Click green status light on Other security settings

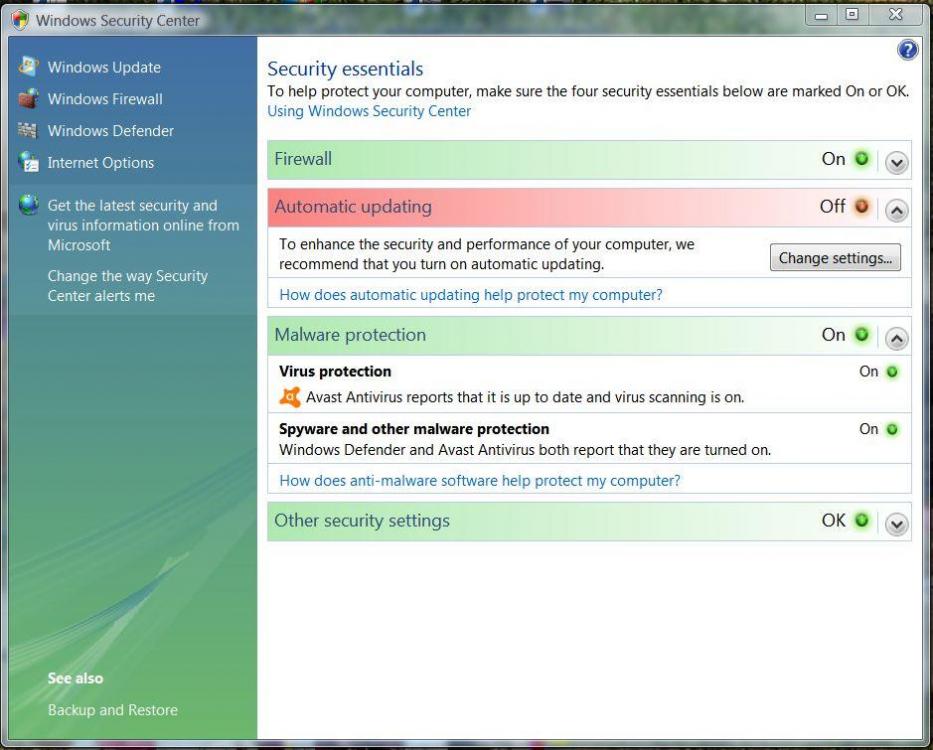click(x=861, y=520)
